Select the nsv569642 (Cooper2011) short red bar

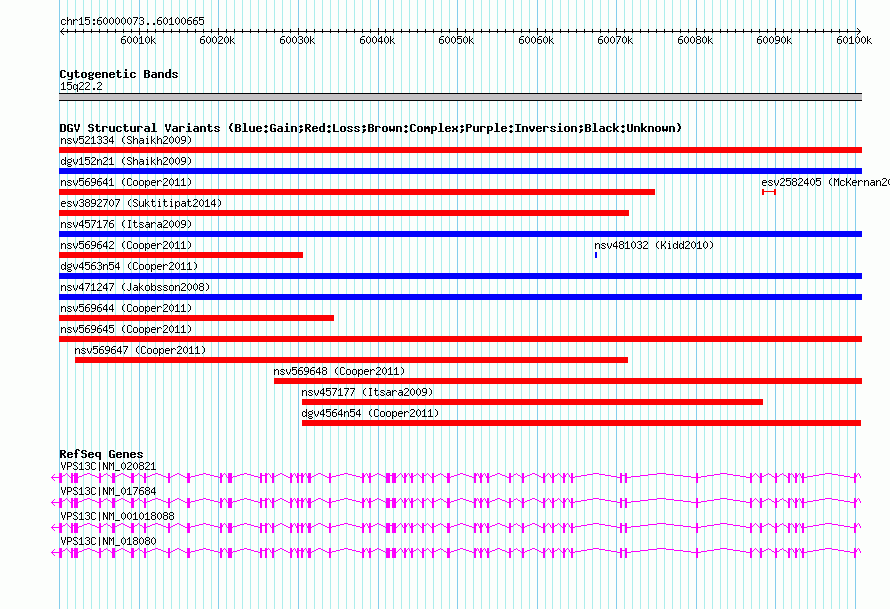pyautogui.click(x=181, y=255)
